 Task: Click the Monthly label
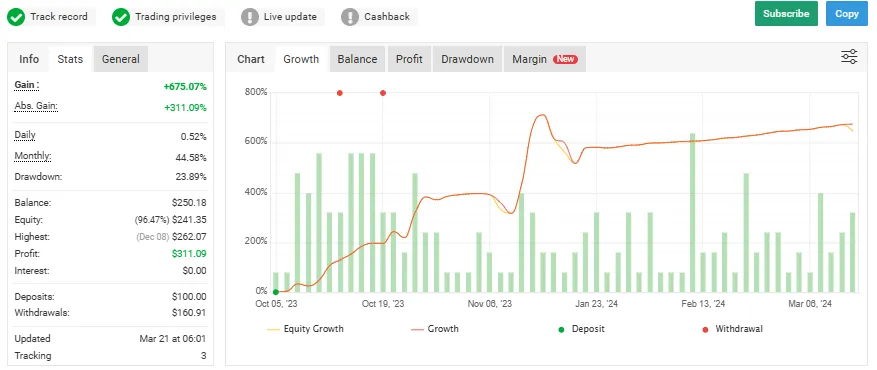tap(32, 156)
